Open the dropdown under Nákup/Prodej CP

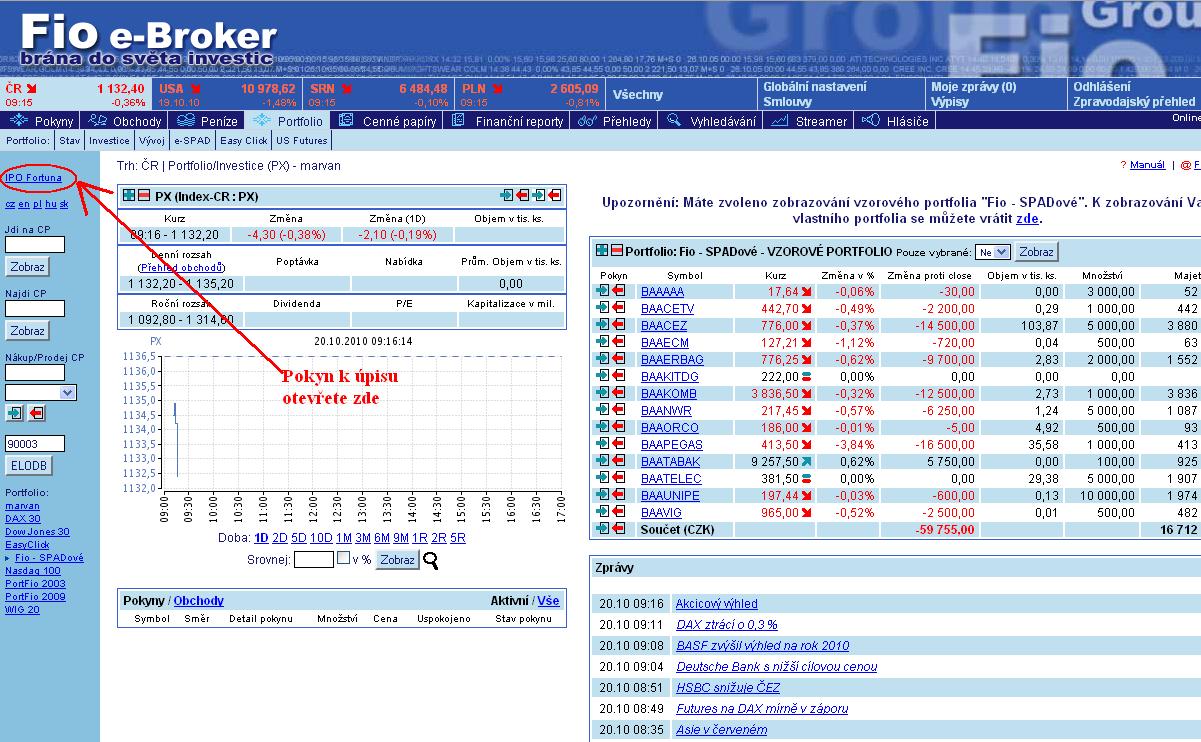pyautogui.click(x=41, y=393)
